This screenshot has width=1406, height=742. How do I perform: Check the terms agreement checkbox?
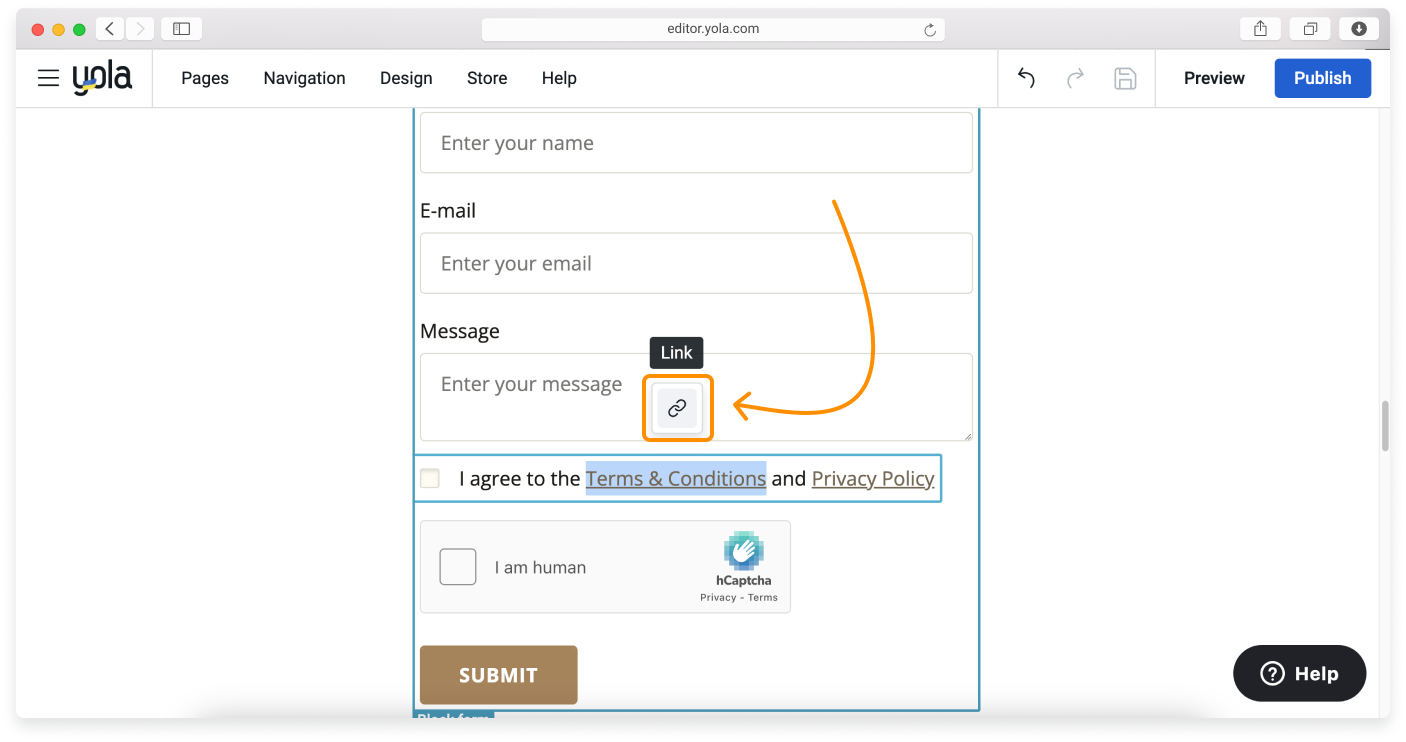click(x=430, y=478)
